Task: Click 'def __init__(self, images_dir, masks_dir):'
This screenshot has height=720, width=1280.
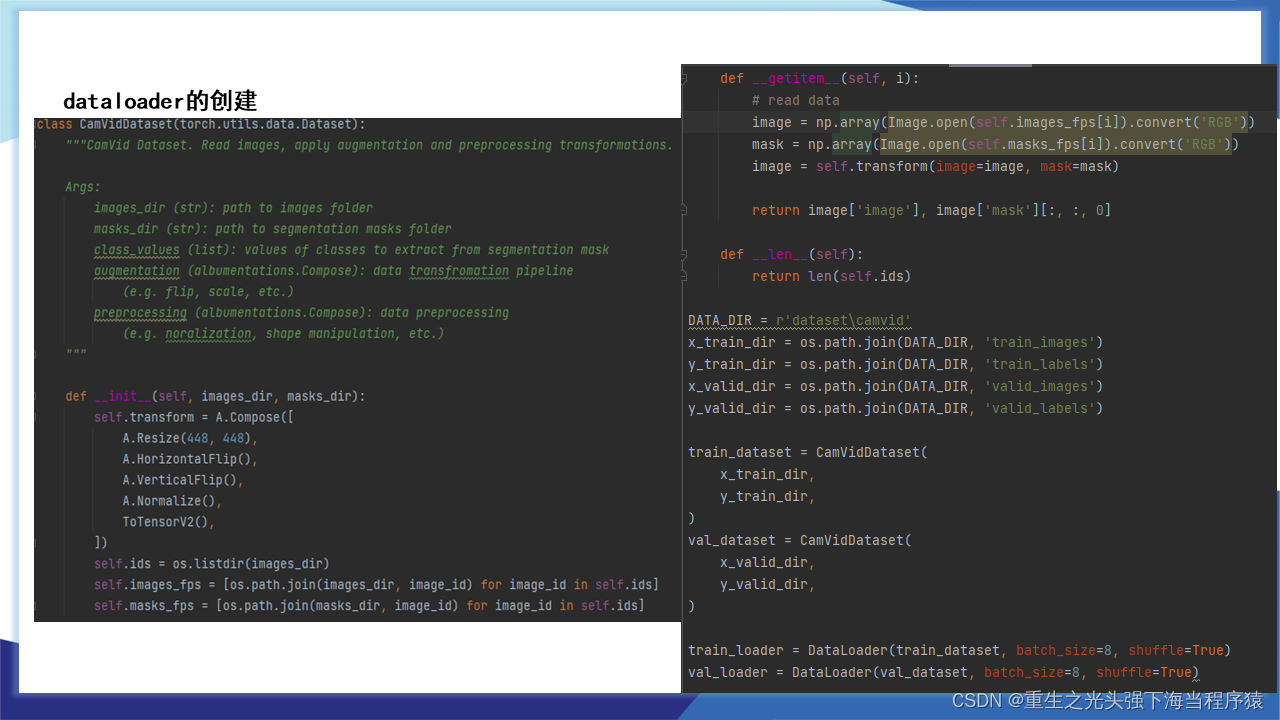Action: click(x=216, y=396)
